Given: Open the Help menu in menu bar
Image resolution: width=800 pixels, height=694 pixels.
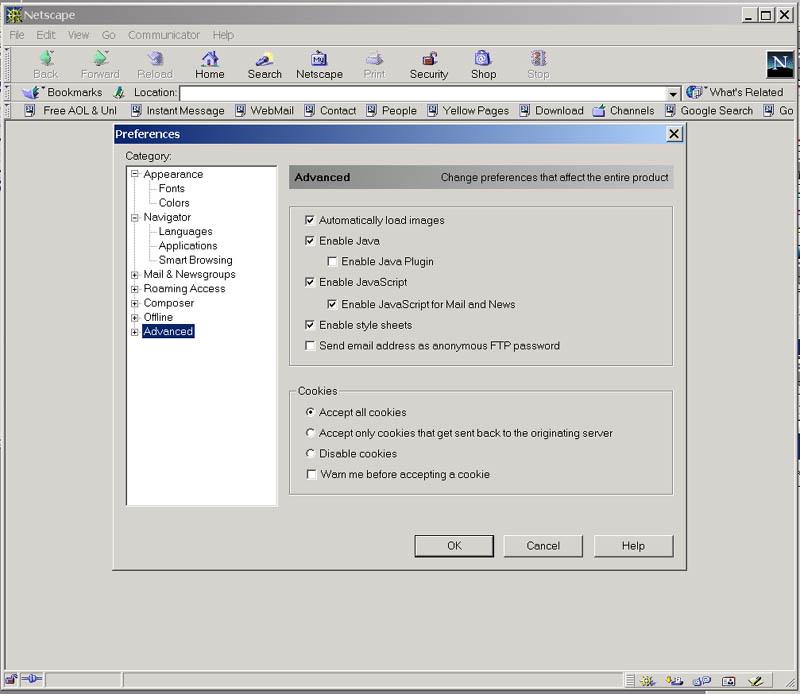Looking at the screenshot, I should point(223,35).
